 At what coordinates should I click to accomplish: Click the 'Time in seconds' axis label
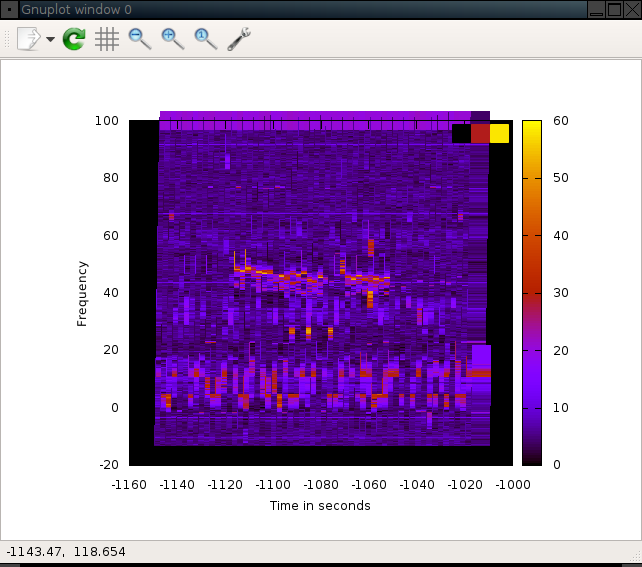coord(320,506)
